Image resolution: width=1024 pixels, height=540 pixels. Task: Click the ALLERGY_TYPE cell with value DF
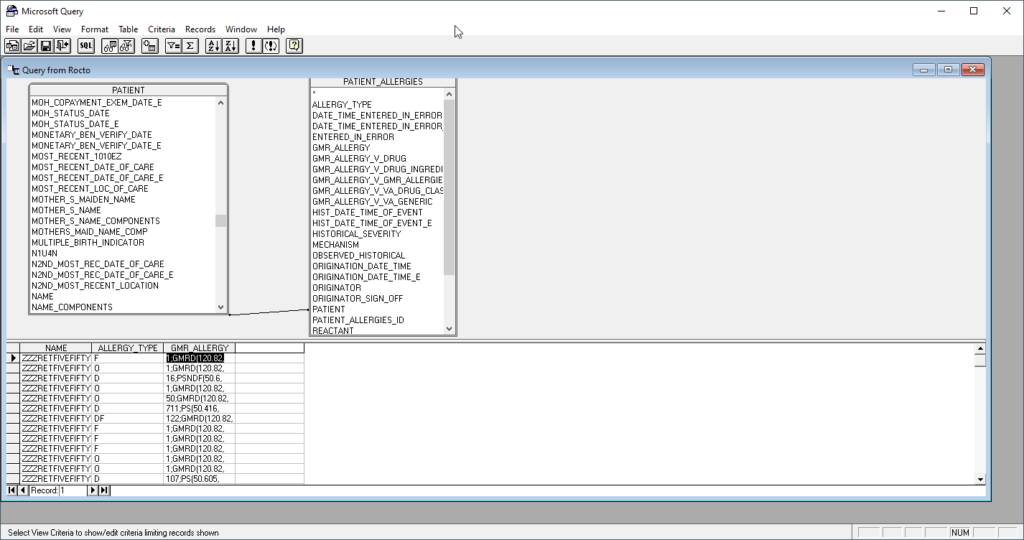pos(127,419)
